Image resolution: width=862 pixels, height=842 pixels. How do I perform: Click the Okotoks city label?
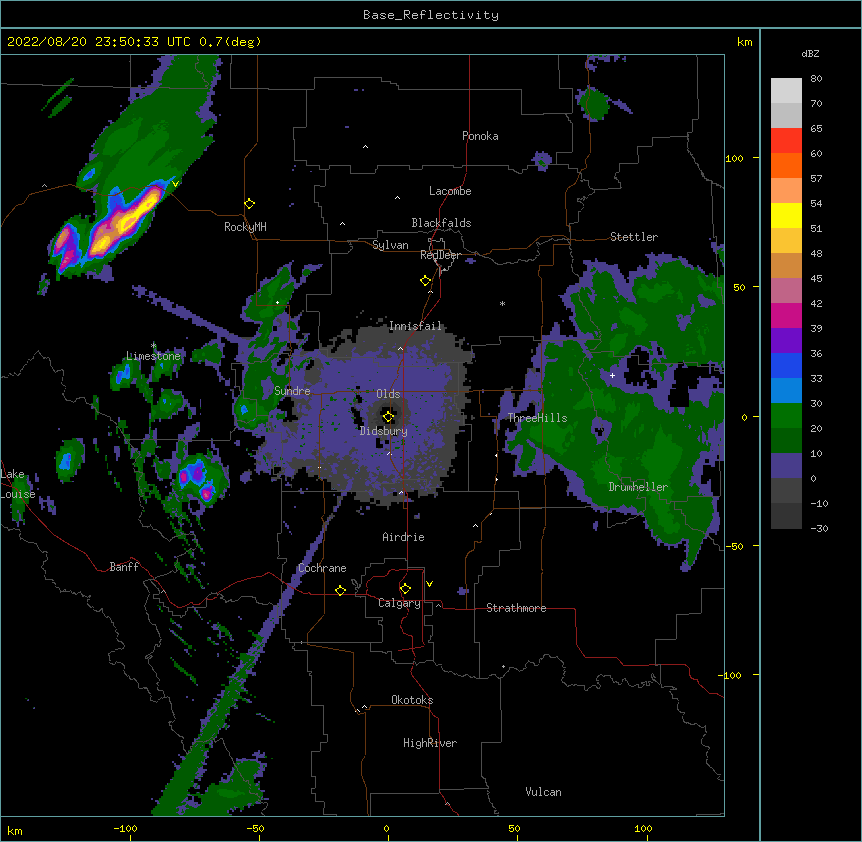point(412,700)
